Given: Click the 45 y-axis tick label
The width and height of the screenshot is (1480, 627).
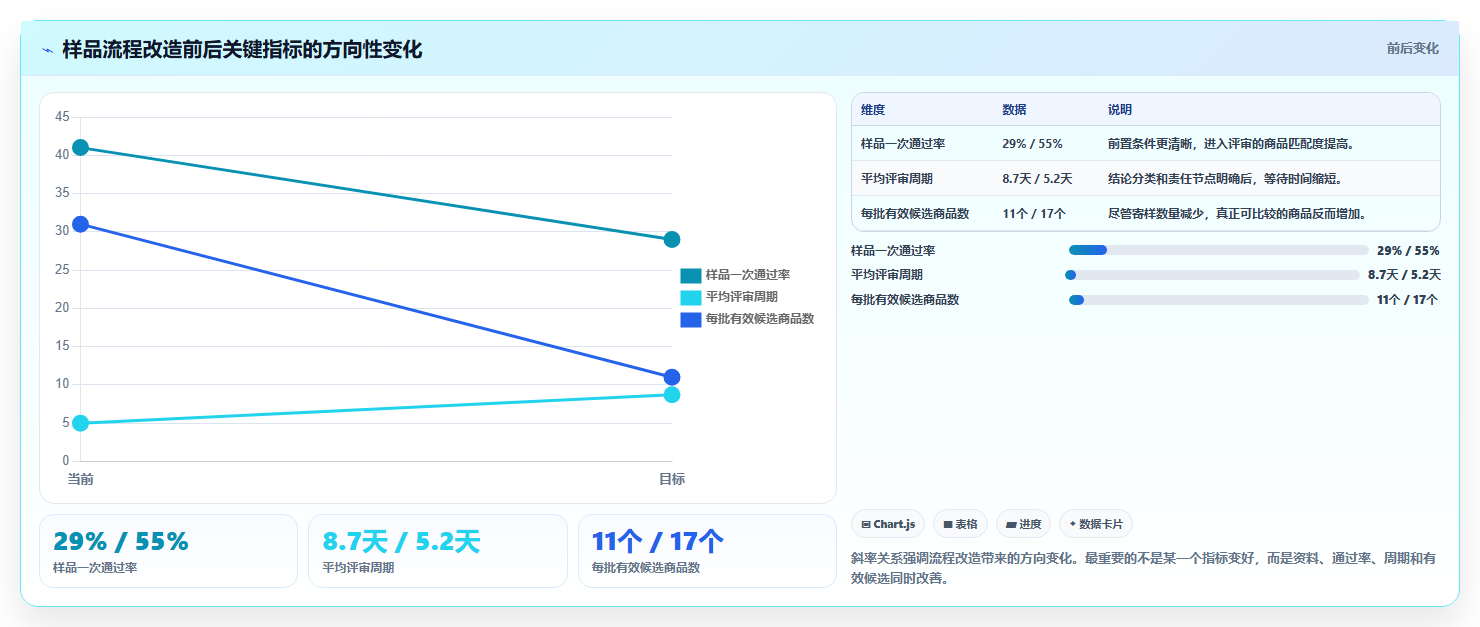Looking at the screenshot, I should [x=62, y=117].
